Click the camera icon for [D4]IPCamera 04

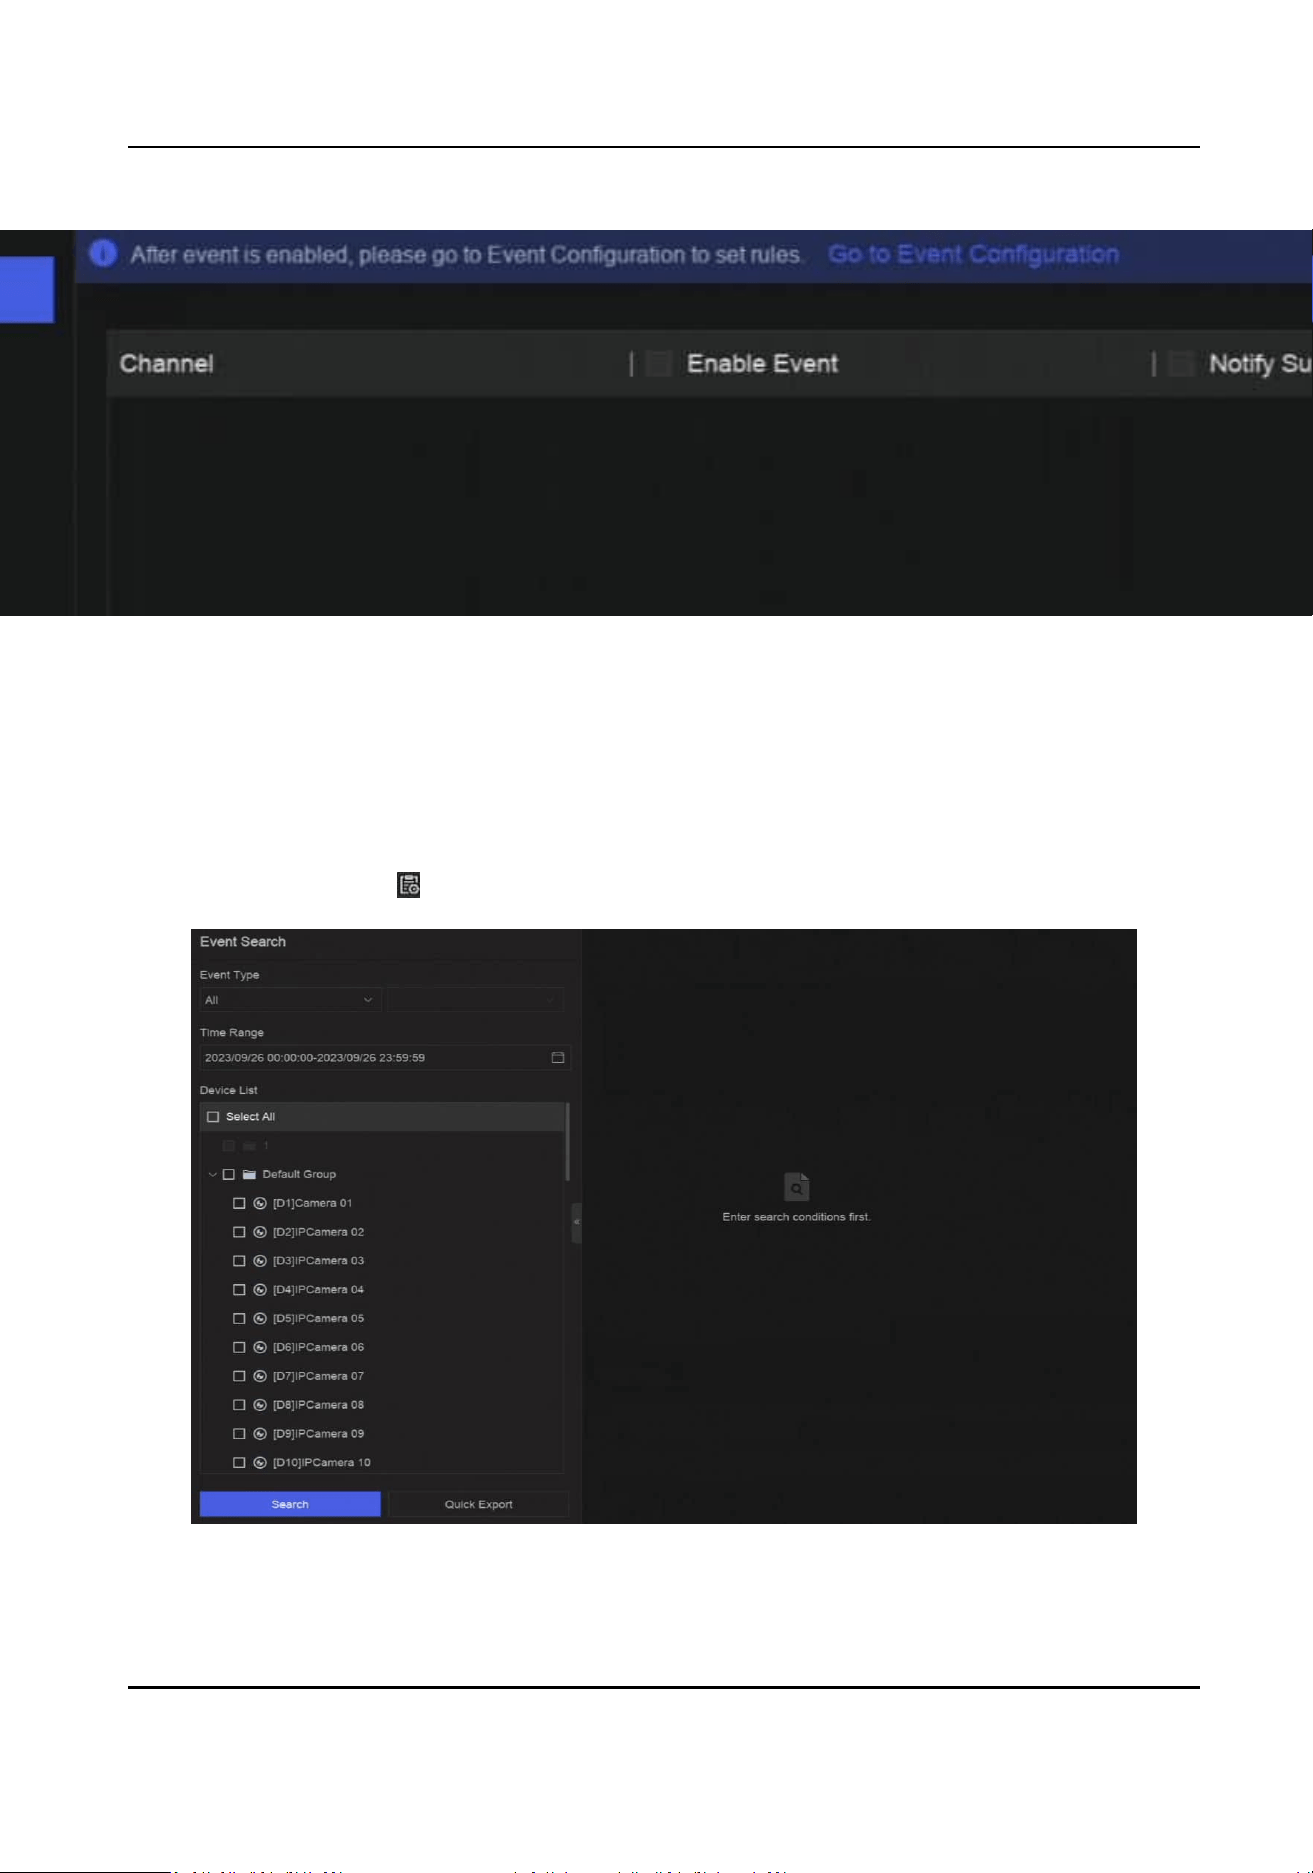click(260, 1290)
